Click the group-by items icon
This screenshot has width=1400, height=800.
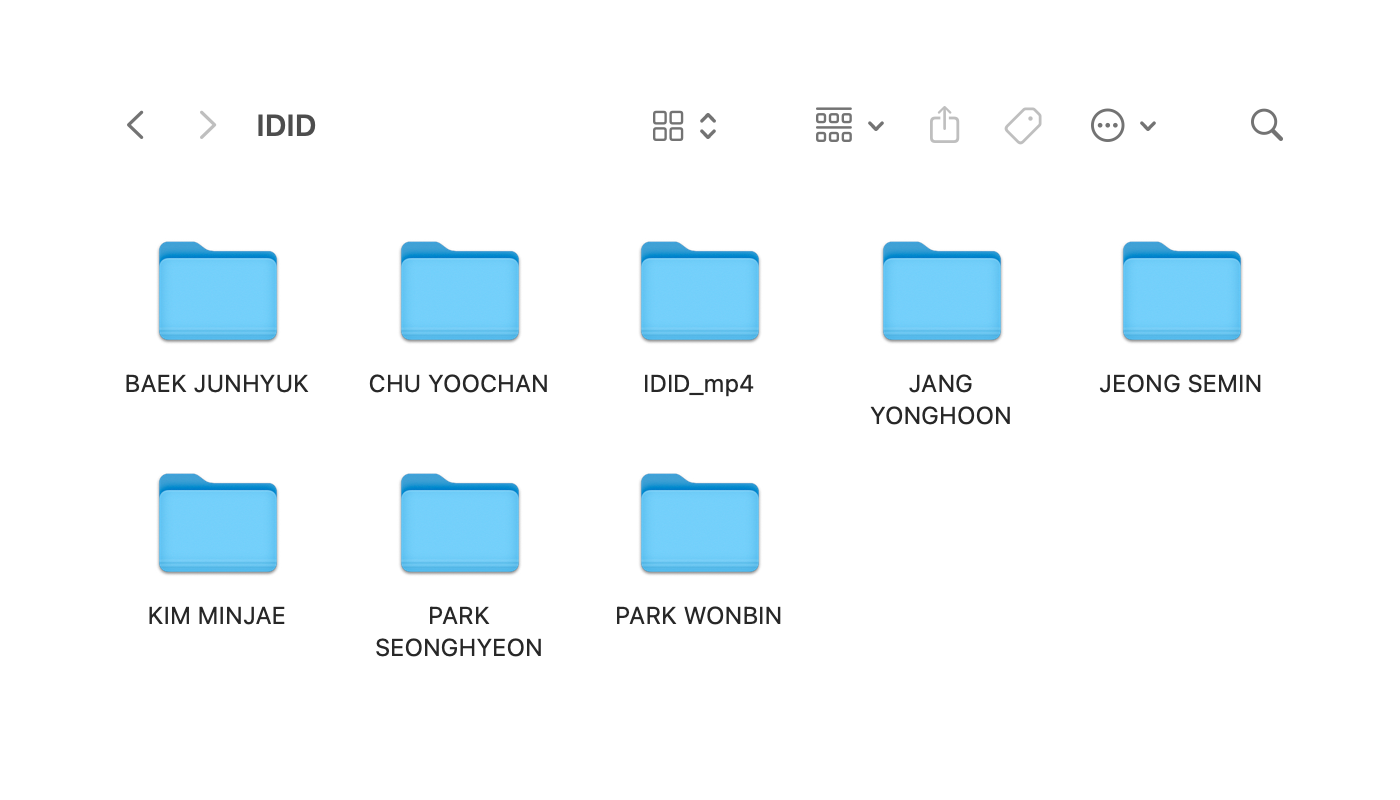coord(833,125)
